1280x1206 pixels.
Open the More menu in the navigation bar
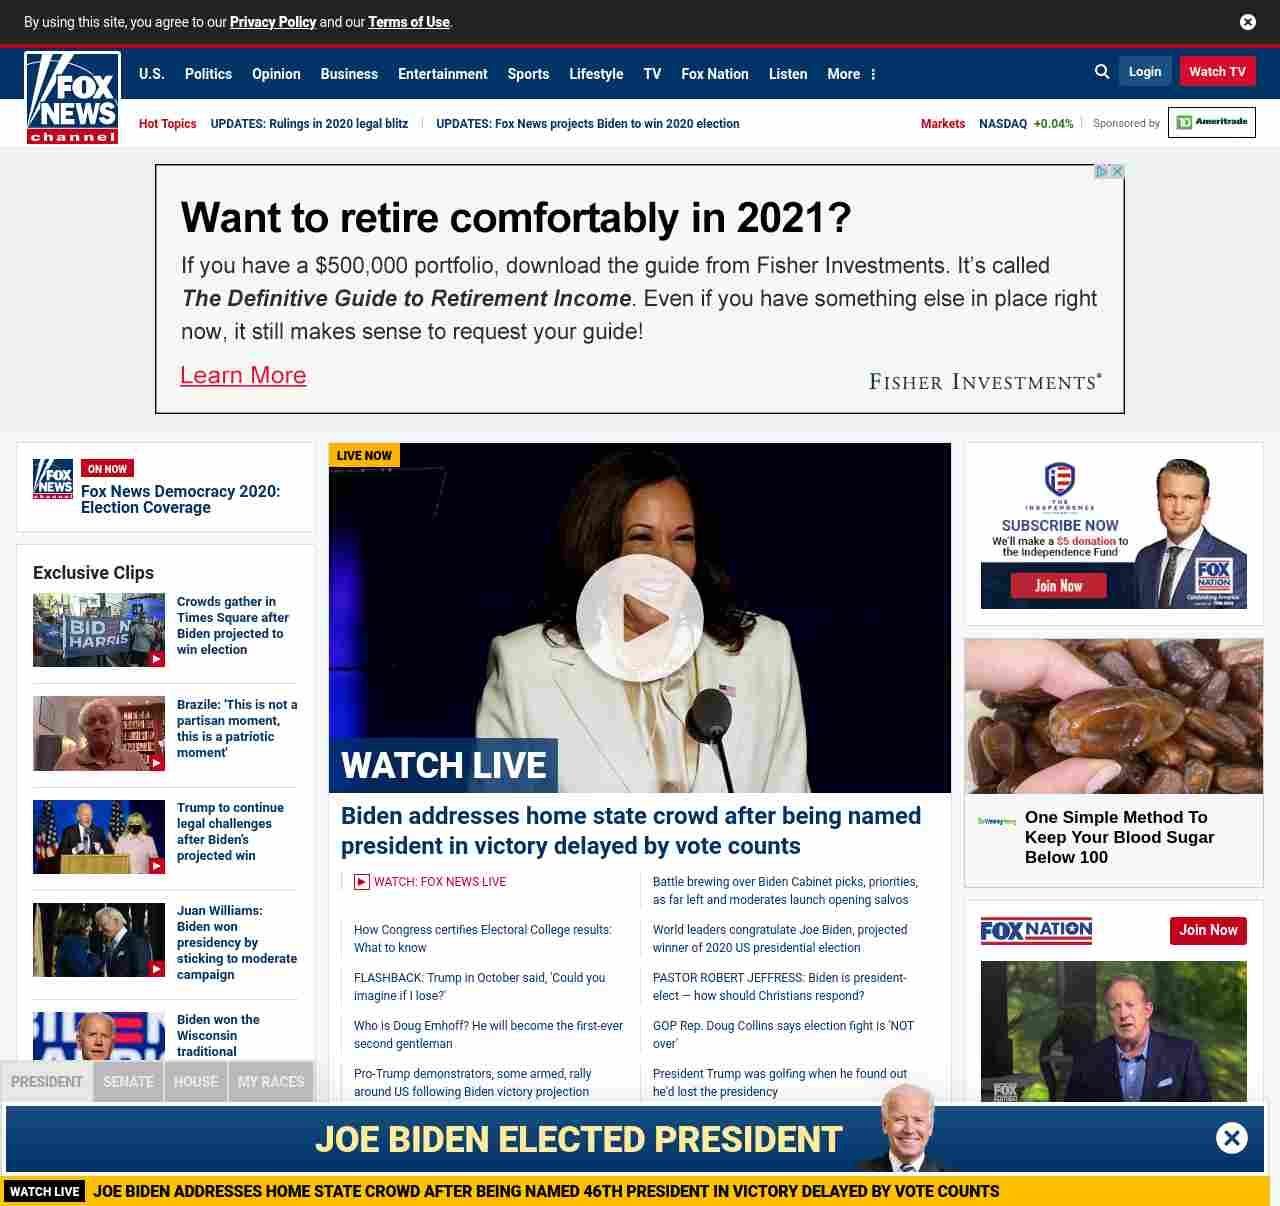point(851,74)
